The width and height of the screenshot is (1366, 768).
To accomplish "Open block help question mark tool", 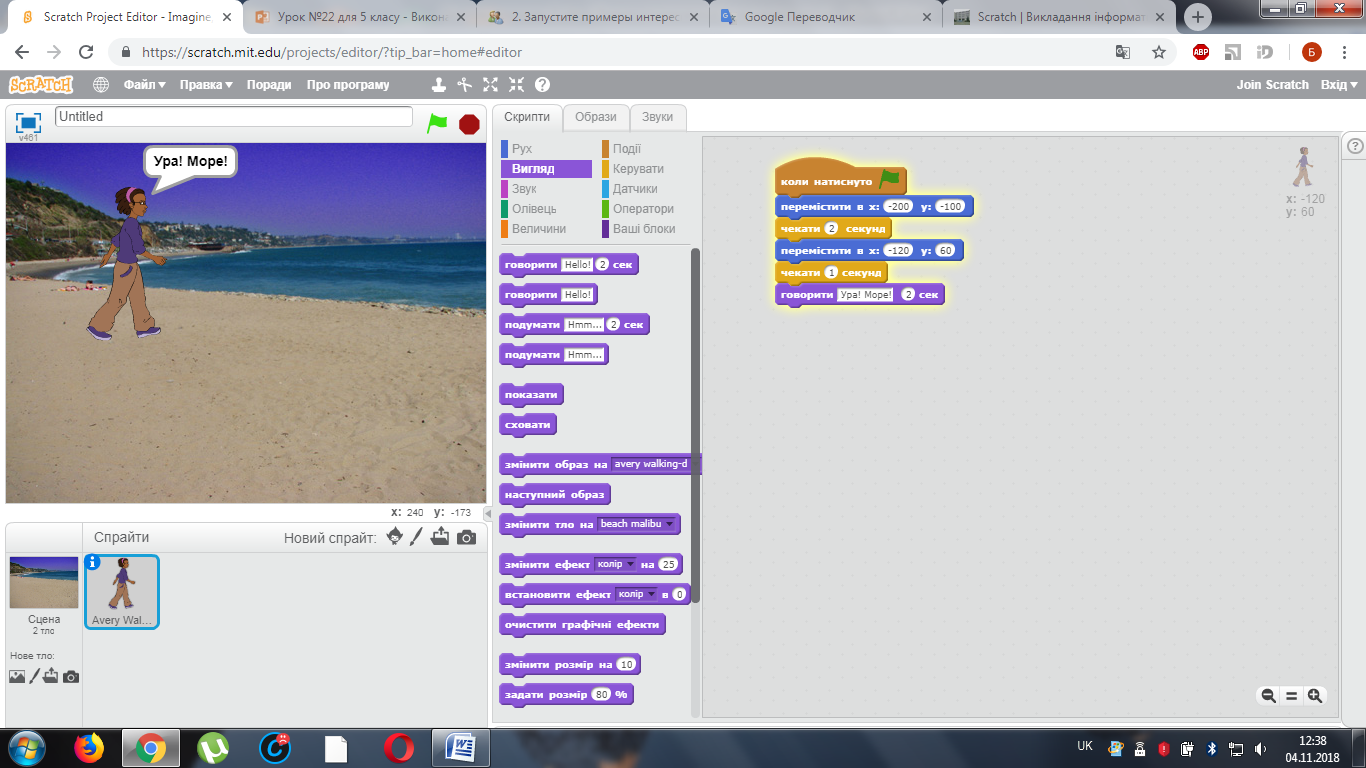I will click(x=542, y=85).
